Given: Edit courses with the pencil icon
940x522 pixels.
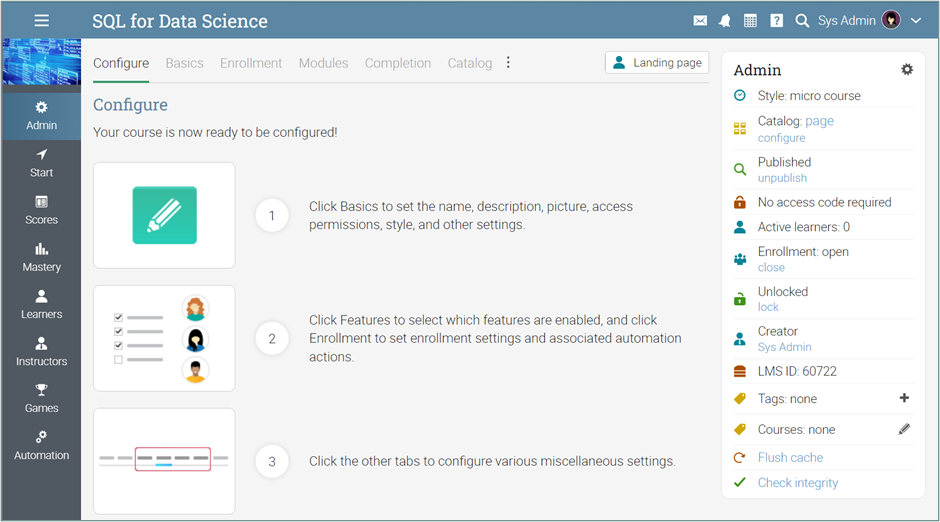Looking at the screenshot, I should (x=904, y=429).
